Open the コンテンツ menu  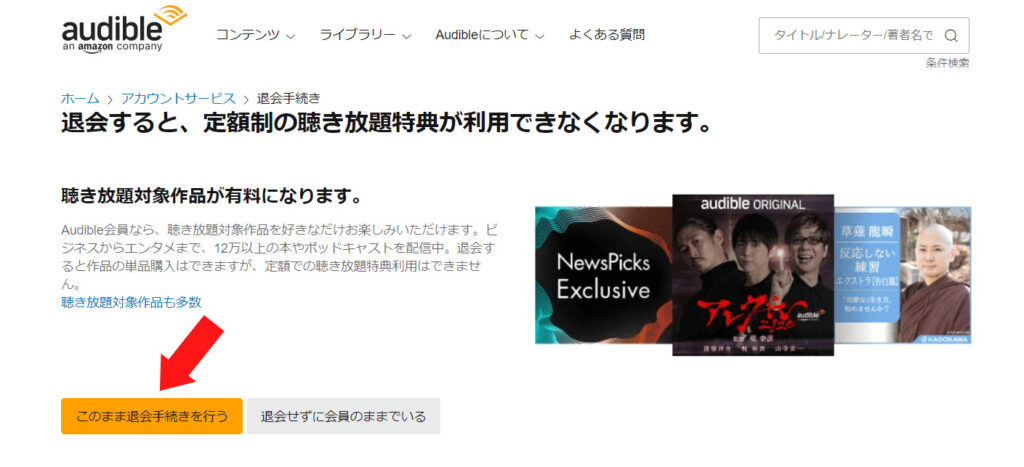pos(256,35)
